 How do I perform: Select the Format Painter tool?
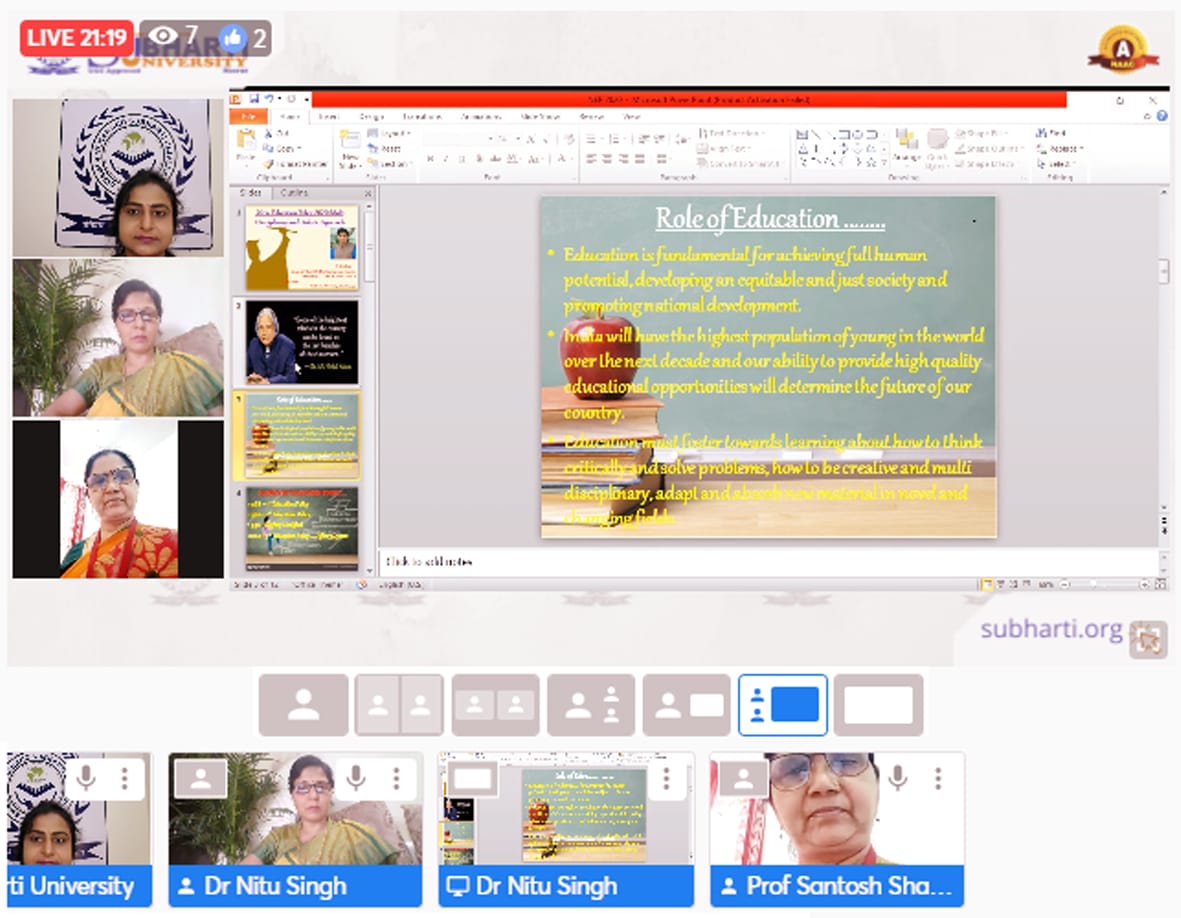click(x=294, y=163)
